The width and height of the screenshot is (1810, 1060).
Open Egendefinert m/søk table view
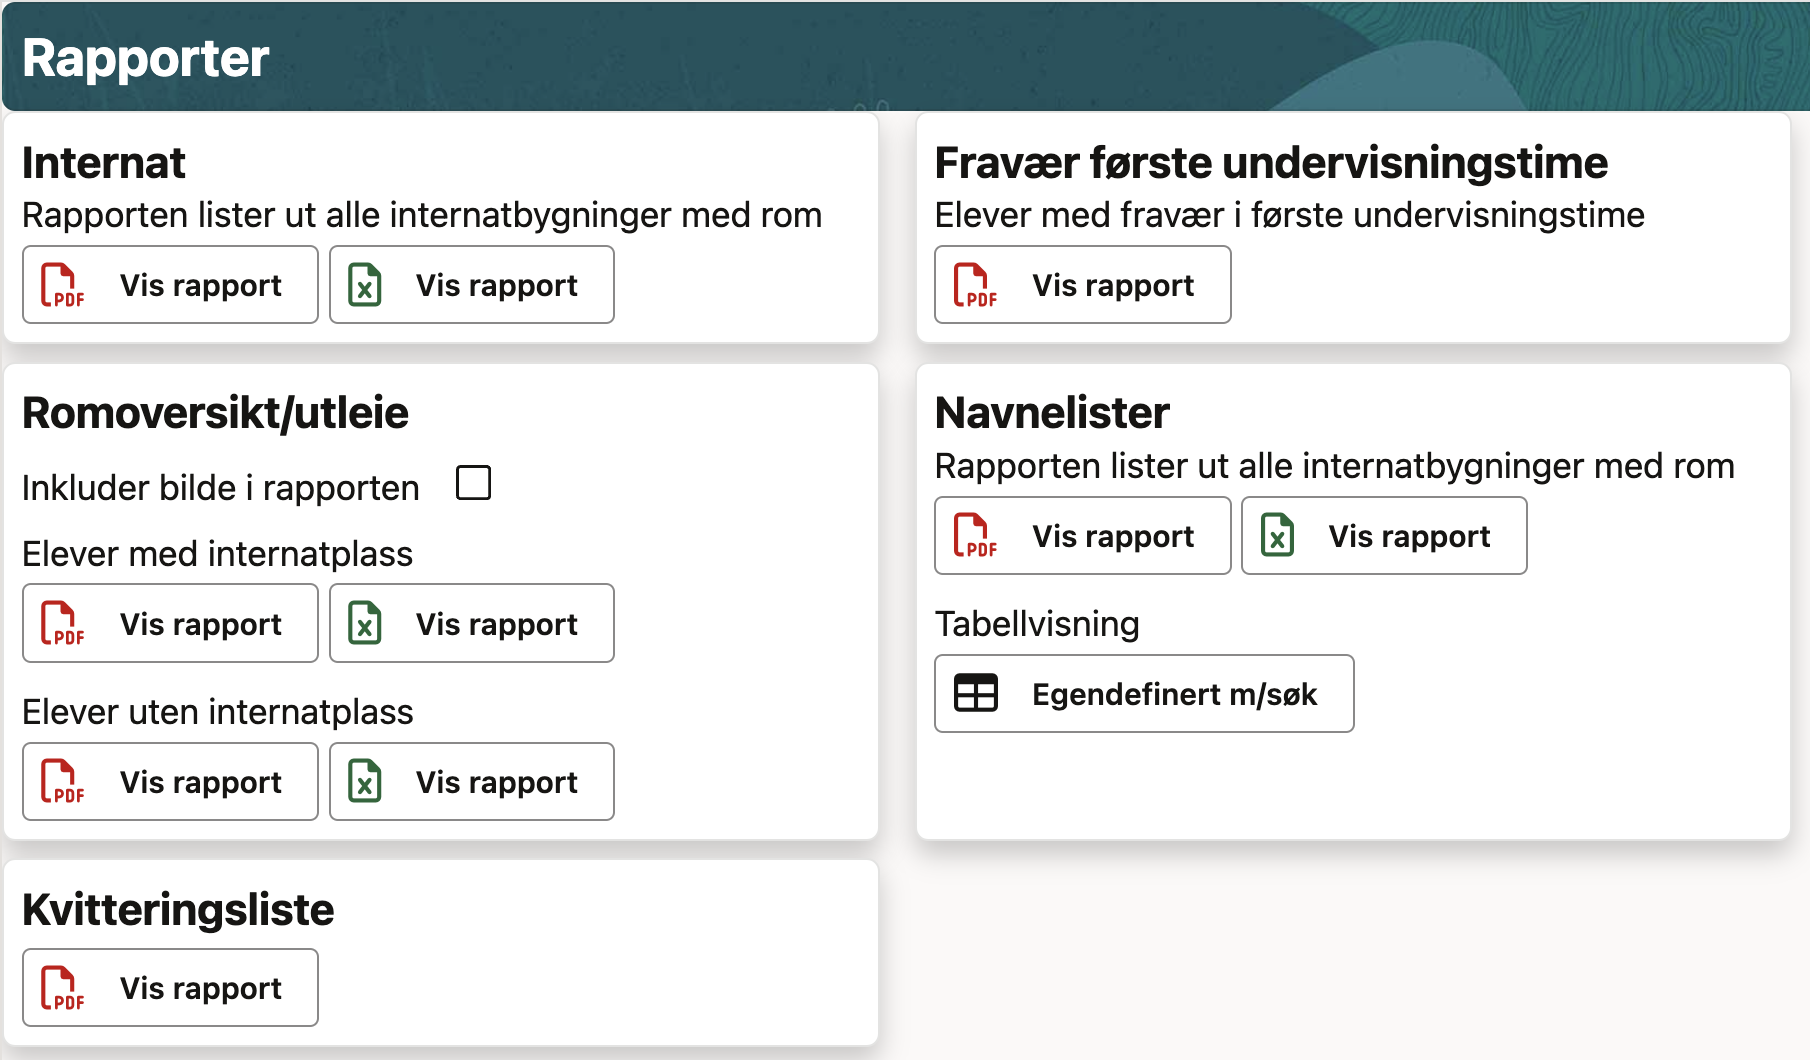tap(1173, 694)
